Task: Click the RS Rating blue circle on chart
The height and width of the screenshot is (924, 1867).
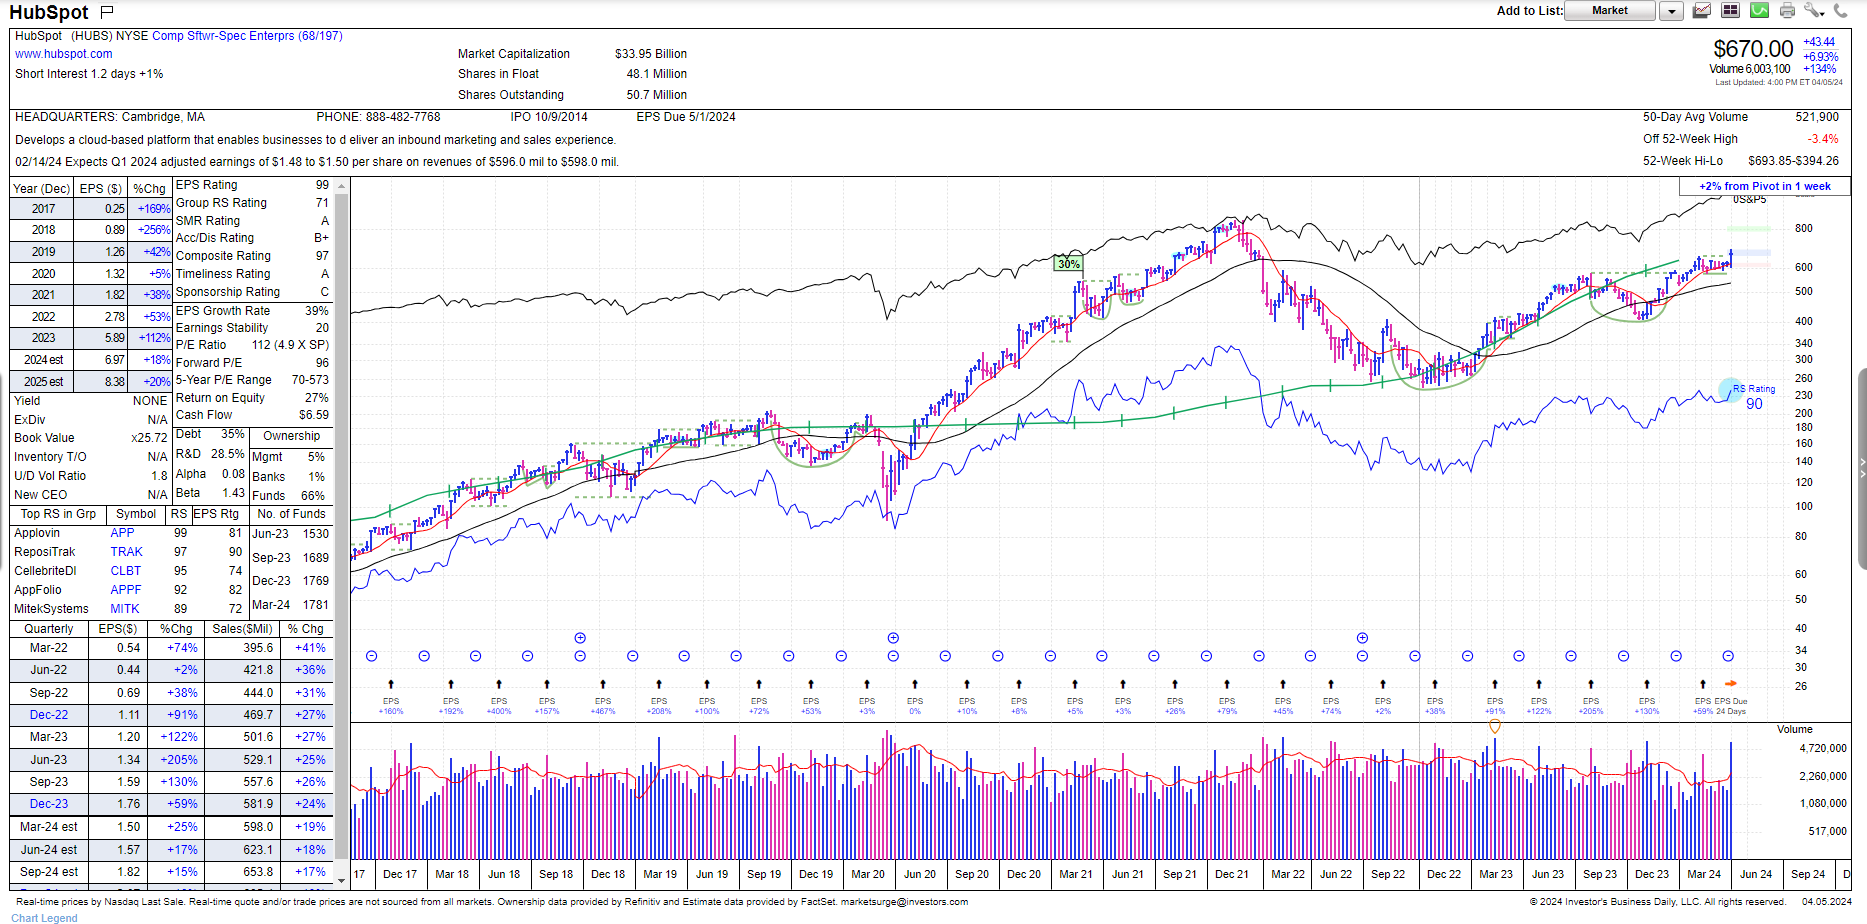Action: (1729, 390)
